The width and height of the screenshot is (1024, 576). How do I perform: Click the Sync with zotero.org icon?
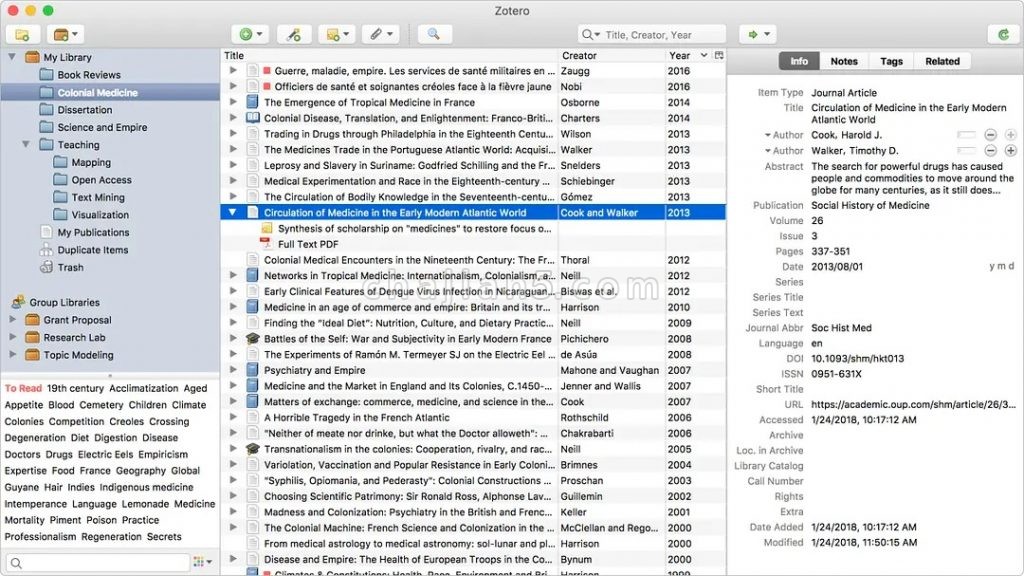pos(1004,35)
